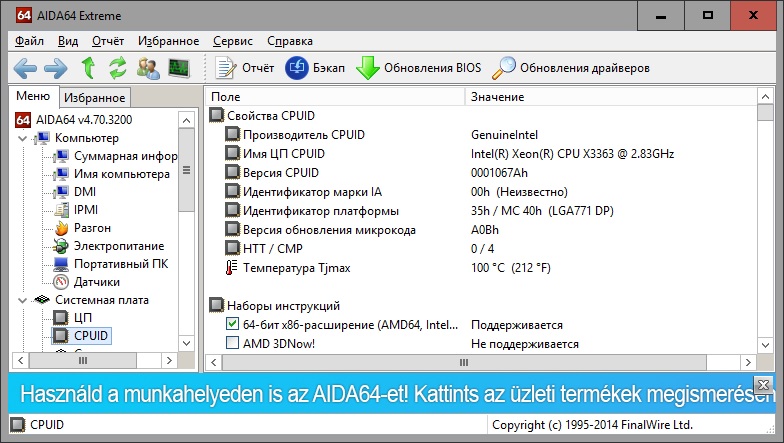Open Обновления драйверов from toolbar
Screen dimensions: 784x443
[570, 68]
